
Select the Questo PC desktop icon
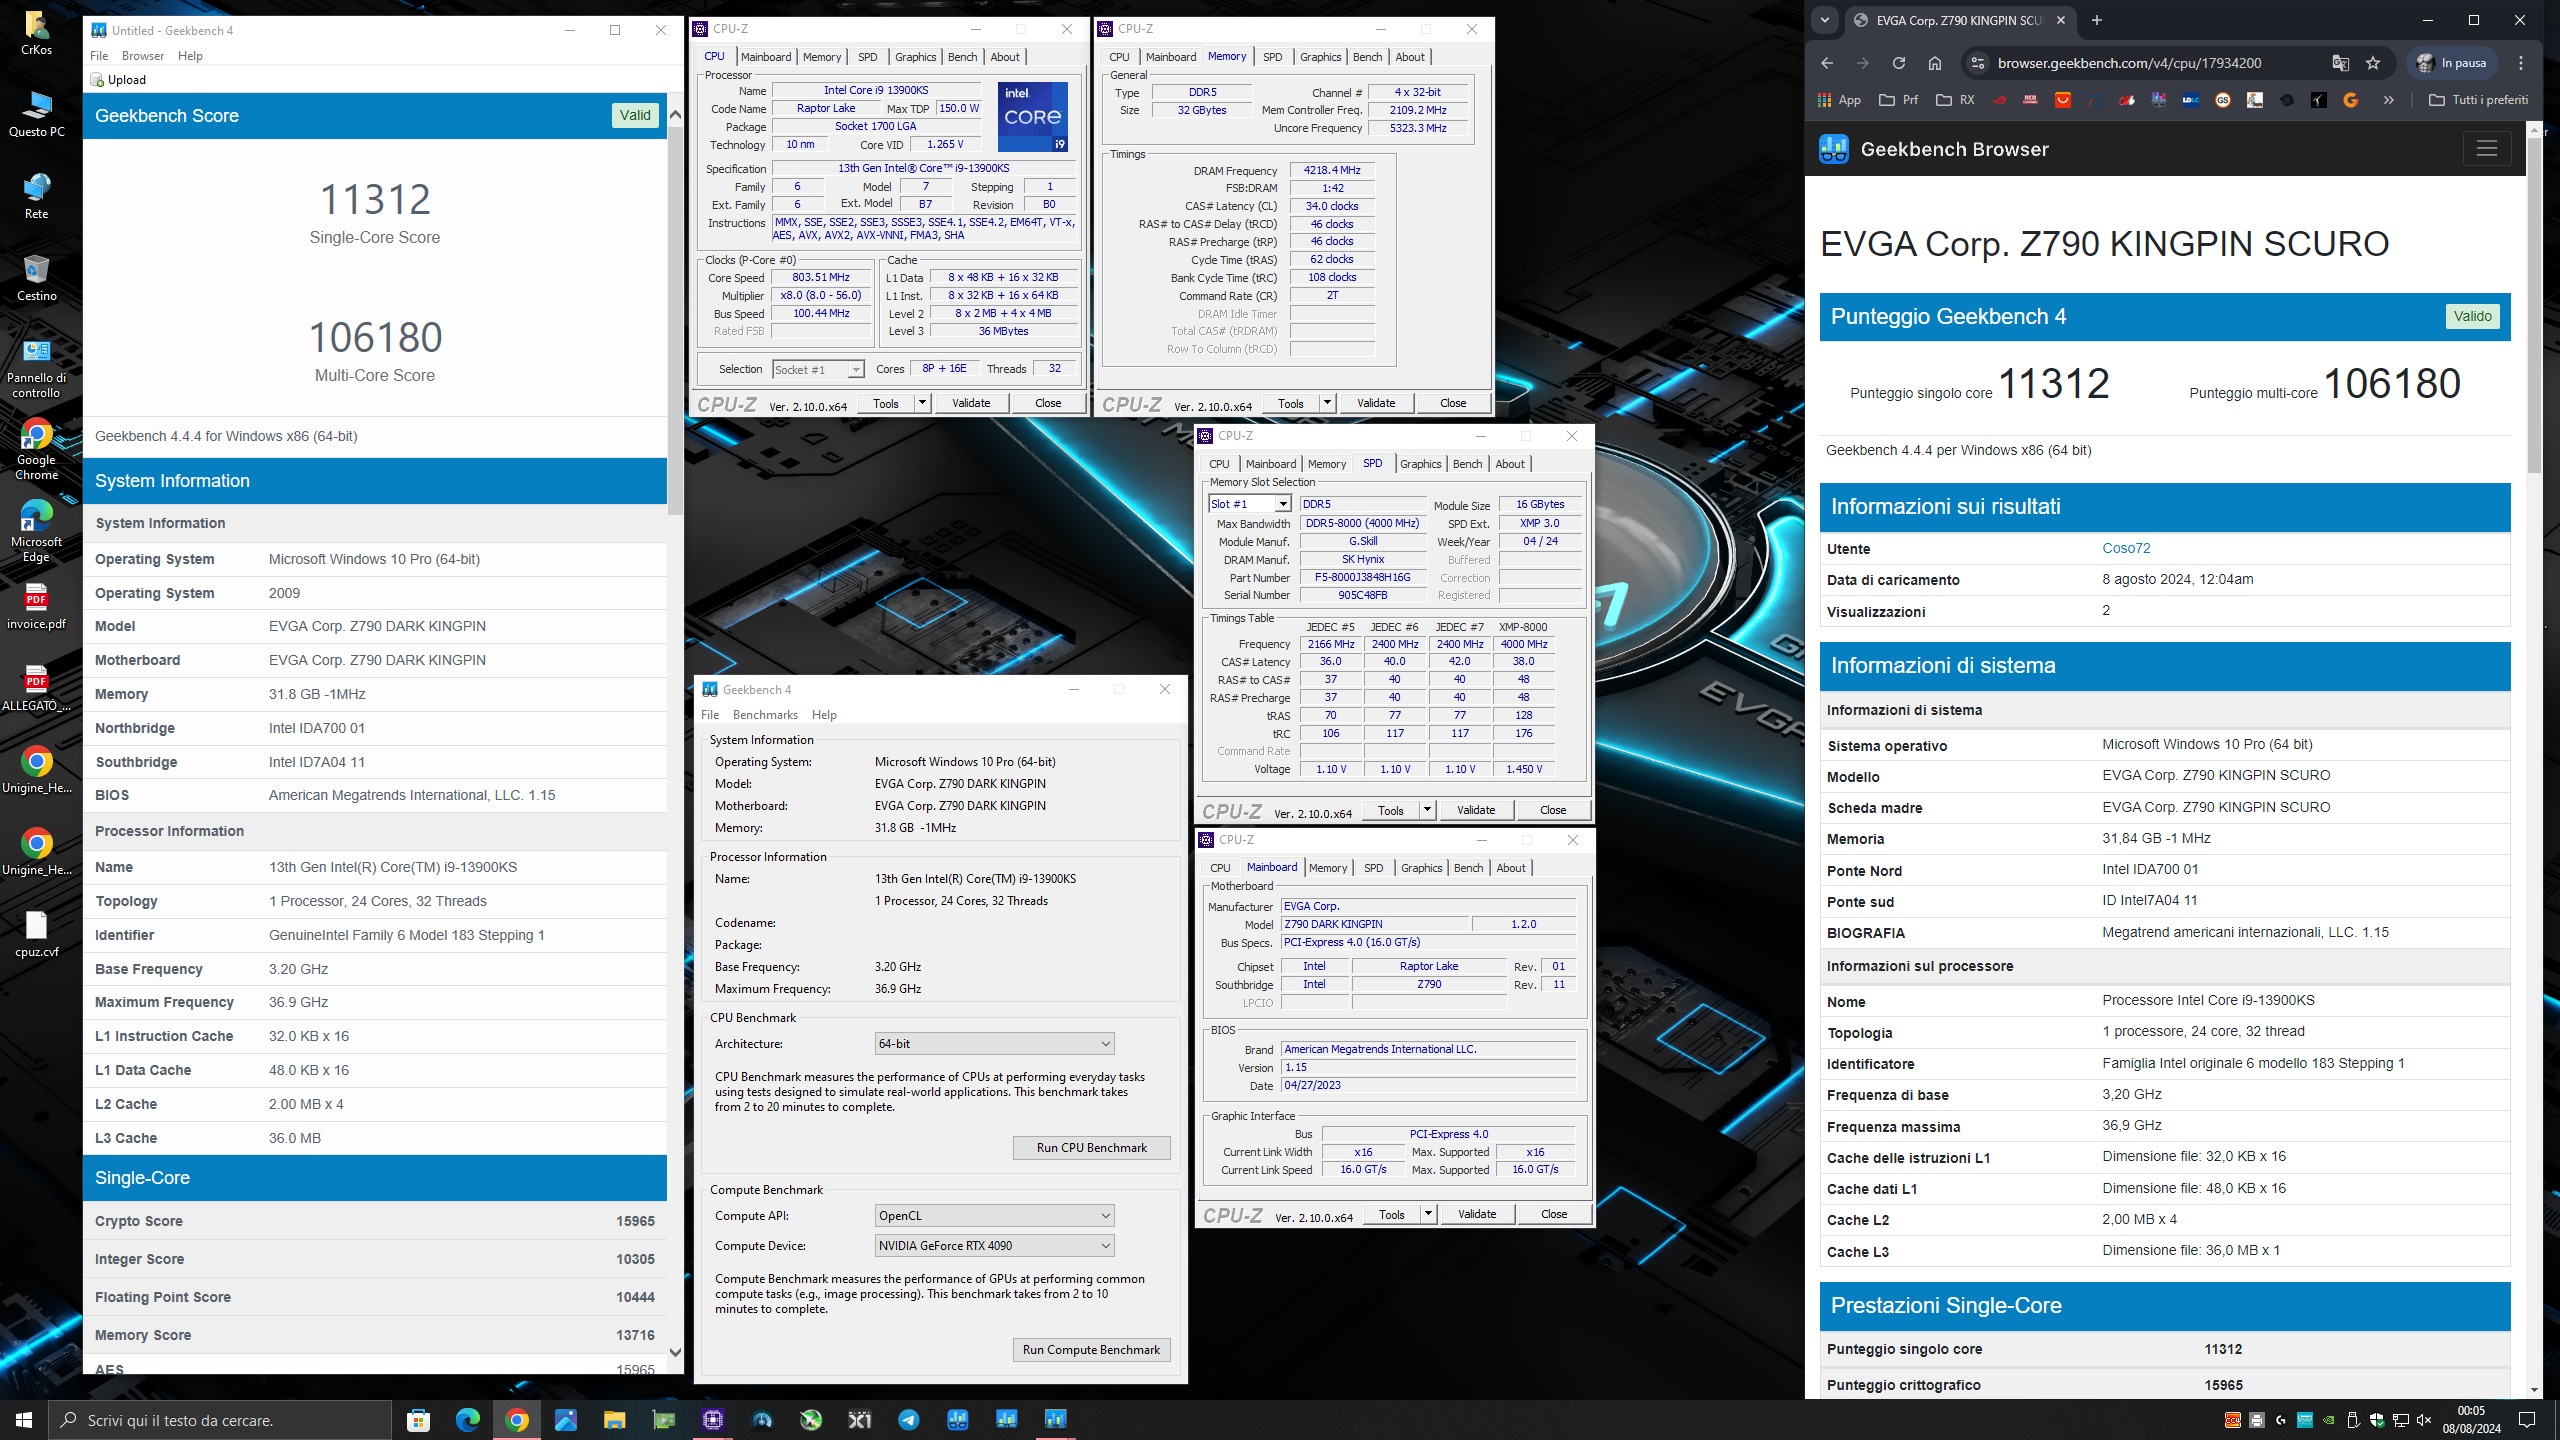tap(37, 114)
